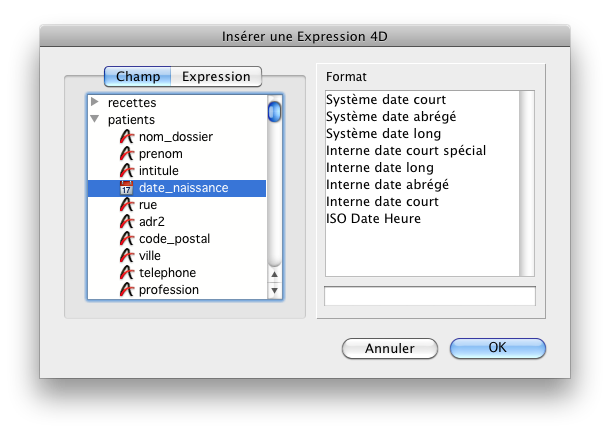
Task: Click the alpha icon beside prenom
Action: 126,154
